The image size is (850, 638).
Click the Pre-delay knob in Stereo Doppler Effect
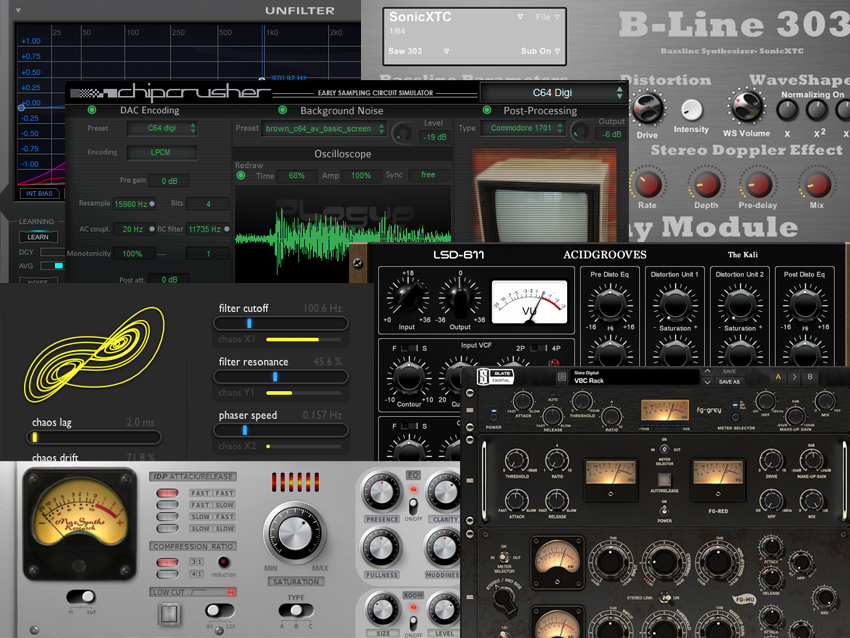tap(757, 185)
